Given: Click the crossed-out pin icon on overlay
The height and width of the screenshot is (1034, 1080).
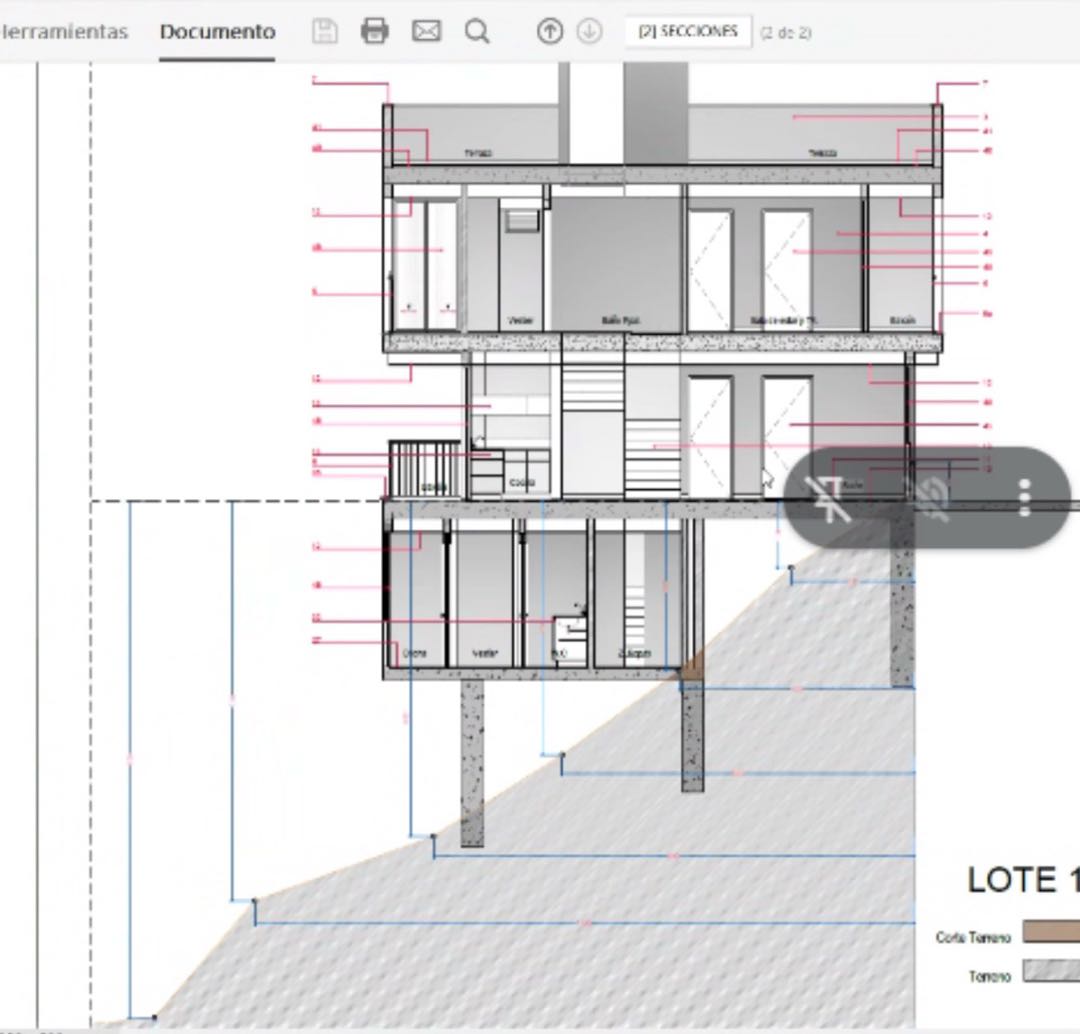Looking at the screenshot, I should 828,497.
